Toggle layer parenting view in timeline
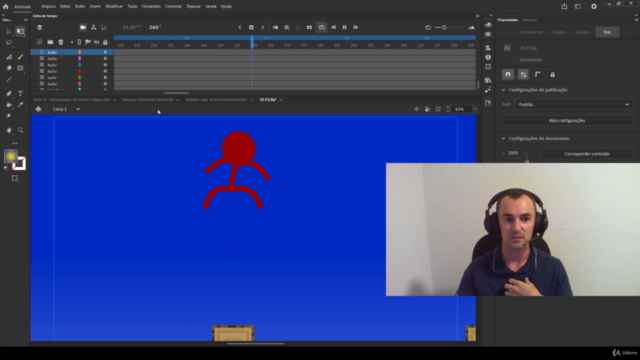The width and height of the screenshot is (640, 360). [93, 27]
